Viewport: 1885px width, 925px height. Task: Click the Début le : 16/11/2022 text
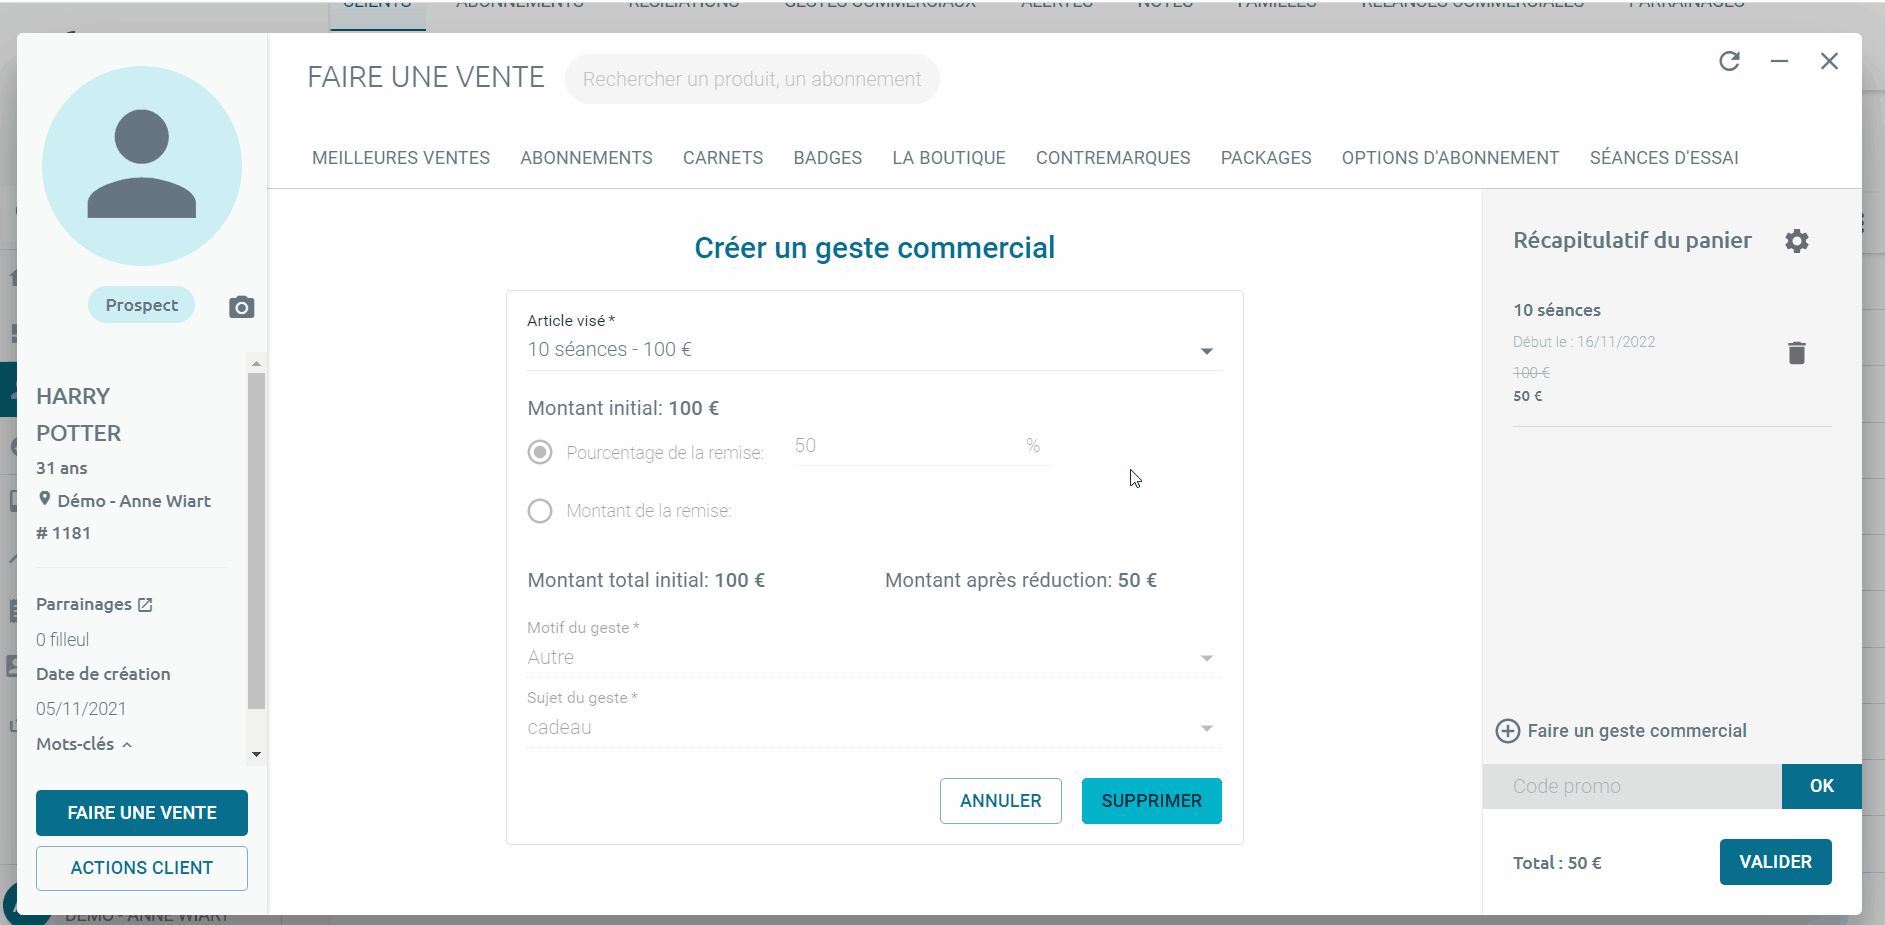click(1584, 342)
